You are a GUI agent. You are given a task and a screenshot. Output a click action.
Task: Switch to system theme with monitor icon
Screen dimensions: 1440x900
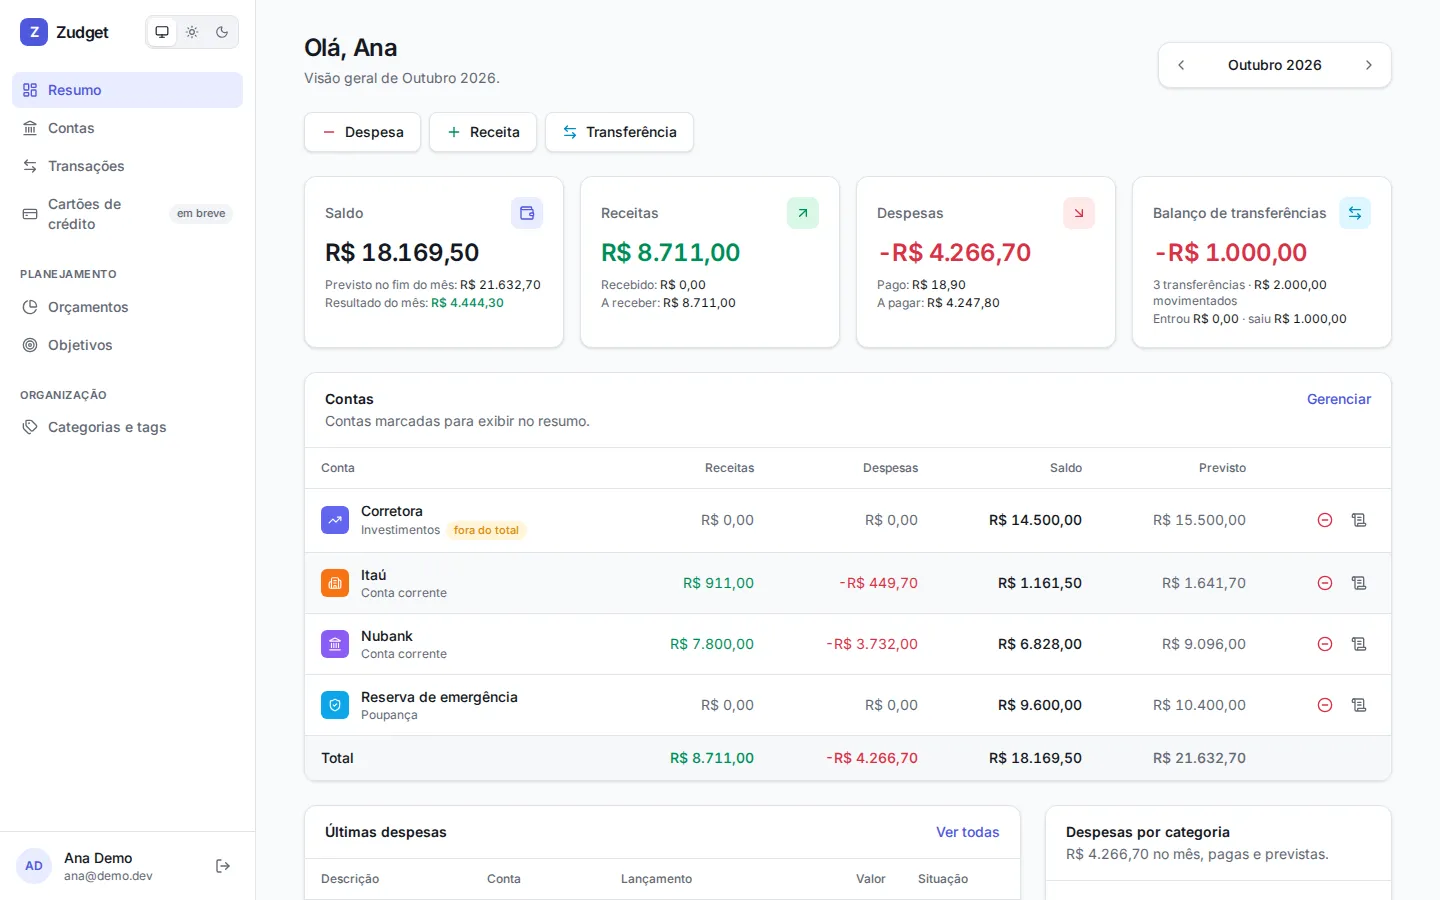(x=162, y=32)
